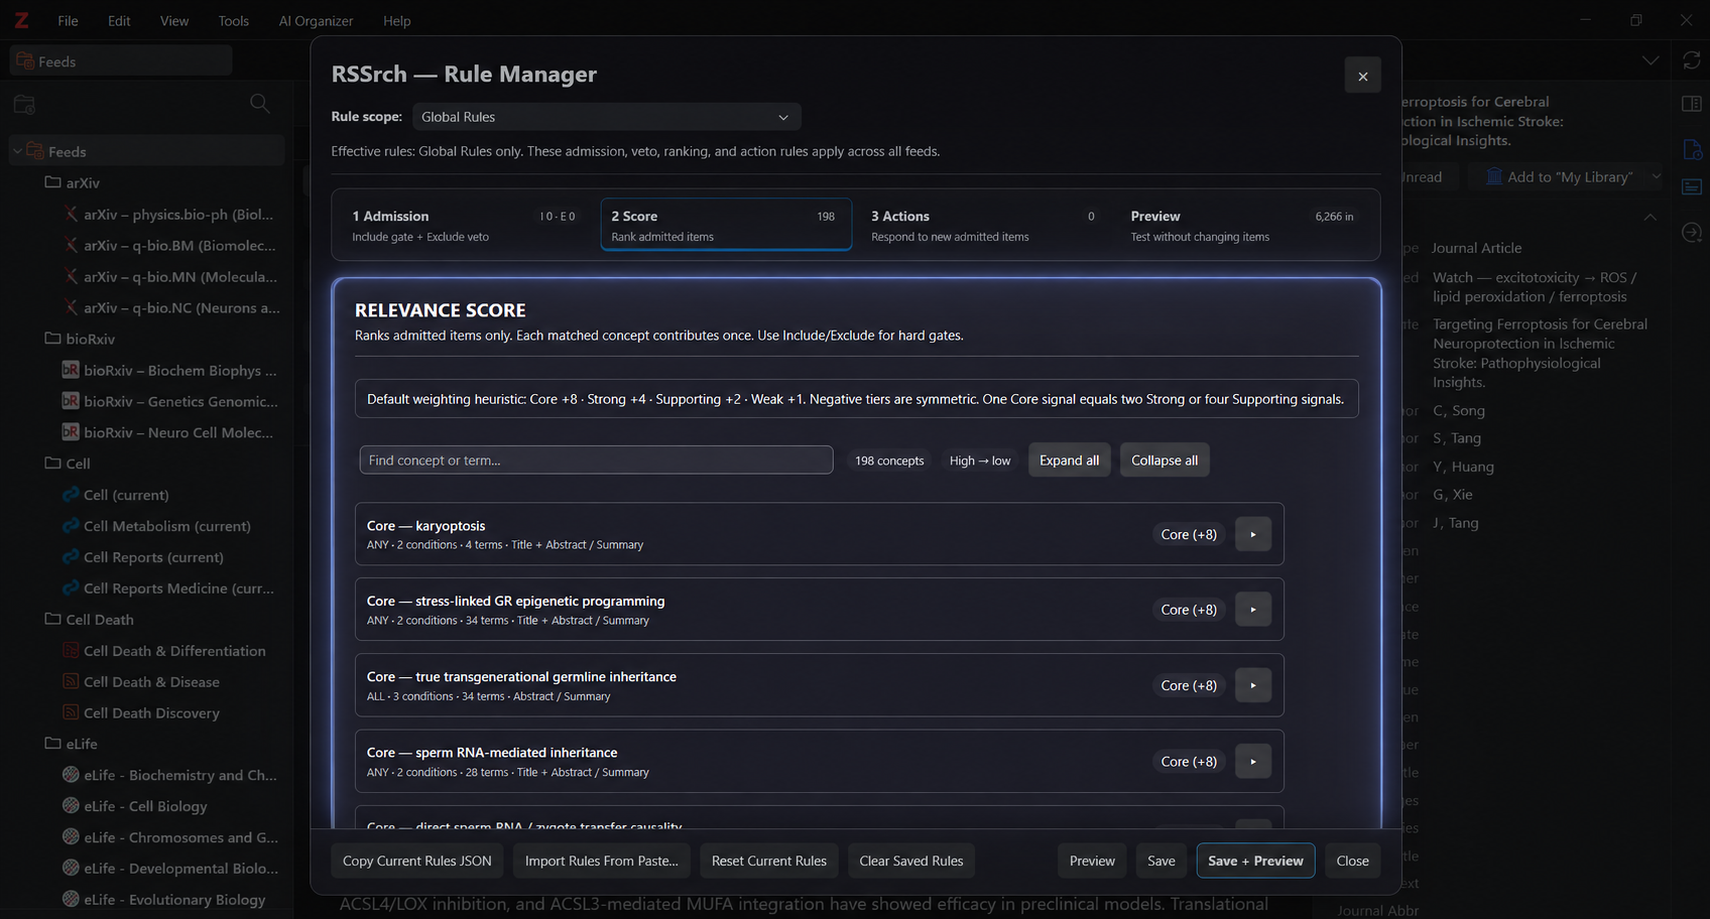Click the Zotero logo in the title bar
The image size is (1710, 919).
(21, 20)
